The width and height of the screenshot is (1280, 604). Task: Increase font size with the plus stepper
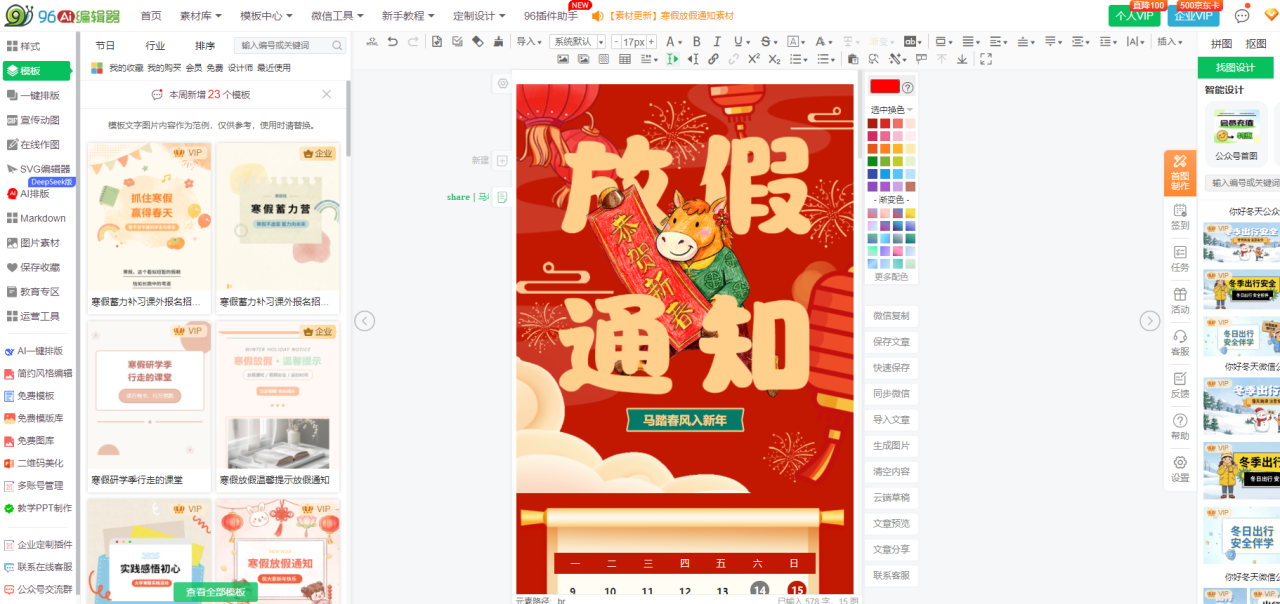click(651, 42)
